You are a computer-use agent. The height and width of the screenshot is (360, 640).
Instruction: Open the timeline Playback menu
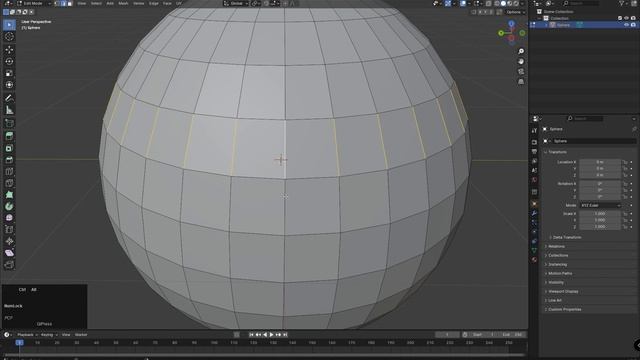(27, 335)
